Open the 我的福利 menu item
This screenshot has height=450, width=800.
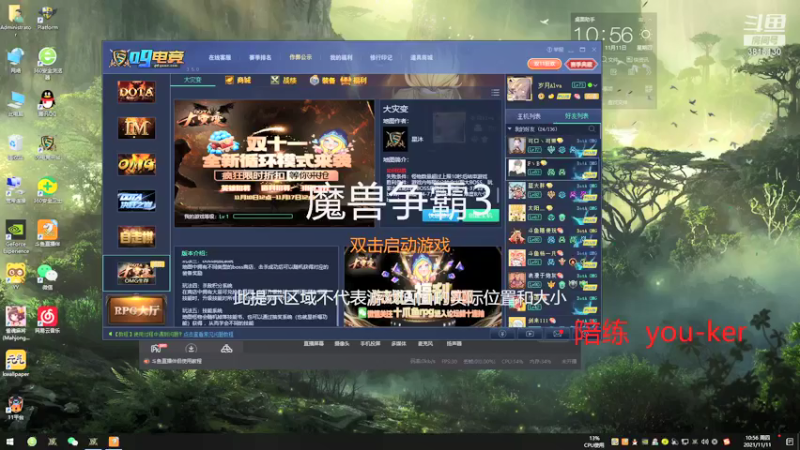[341, 58]
